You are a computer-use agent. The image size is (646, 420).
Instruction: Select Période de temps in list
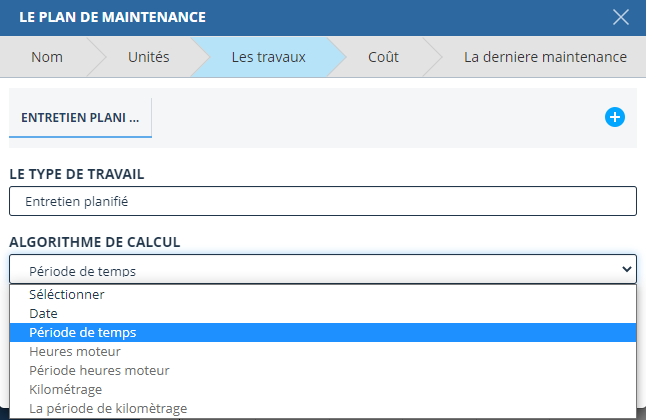(83, 333)
